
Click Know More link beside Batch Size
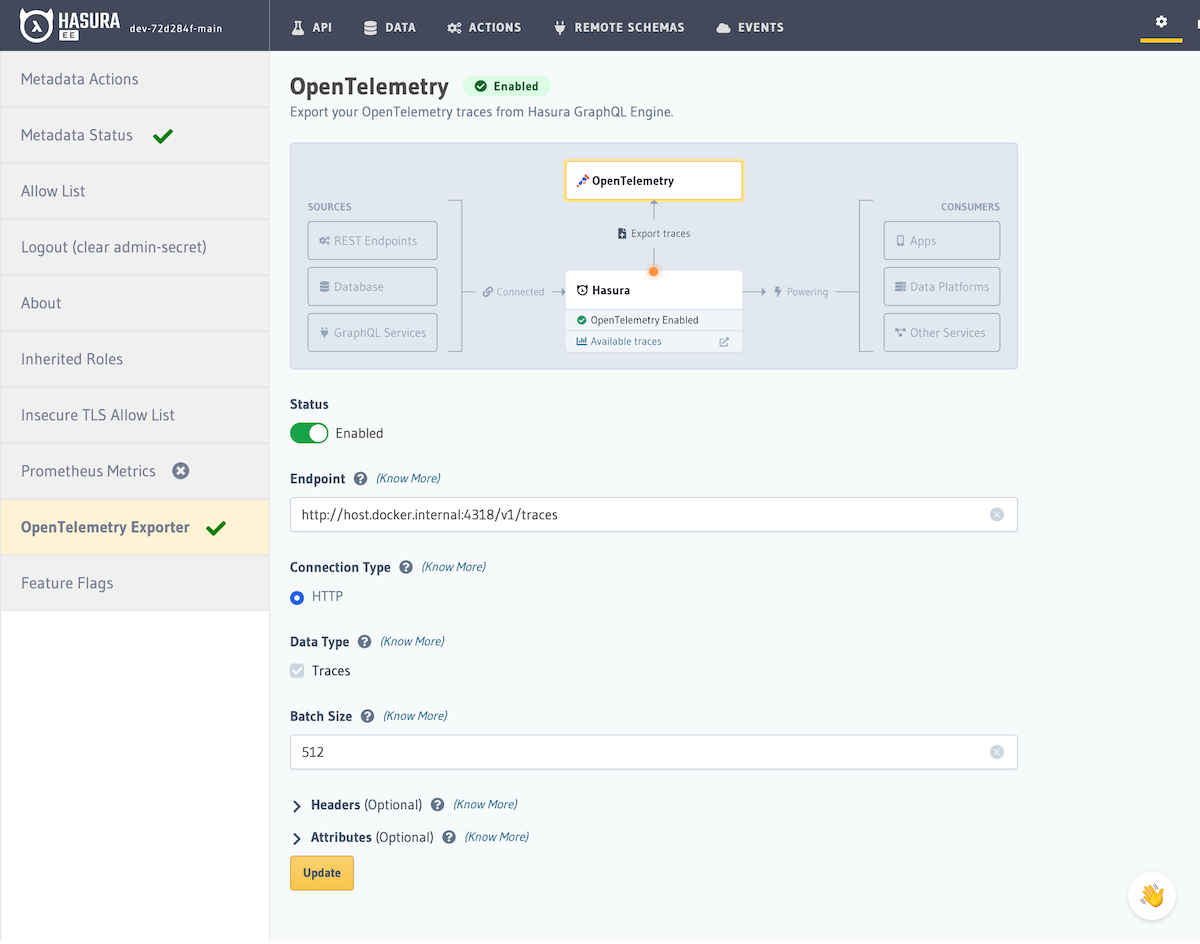pyautogui.click(x=415, y=716)
